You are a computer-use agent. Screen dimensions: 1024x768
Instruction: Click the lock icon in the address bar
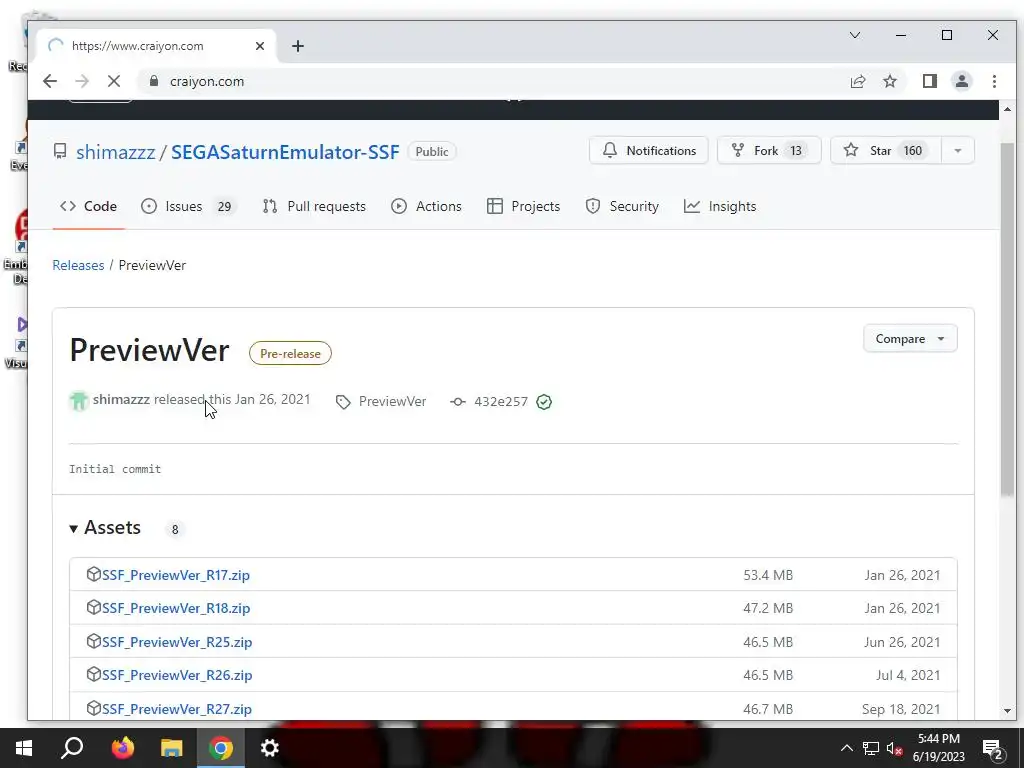click(x=154, y=81)
